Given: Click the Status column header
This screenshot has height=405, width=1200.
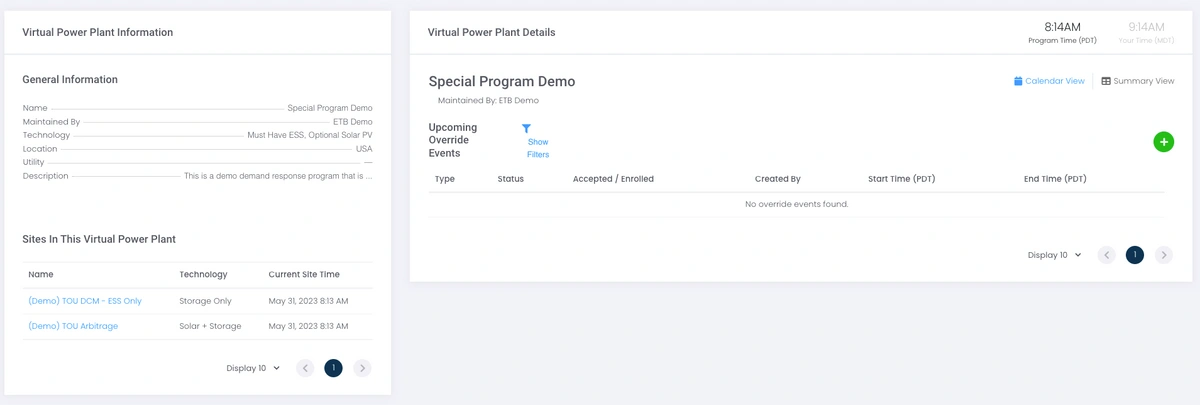Looking at the screenshot, I should point(510,179).
